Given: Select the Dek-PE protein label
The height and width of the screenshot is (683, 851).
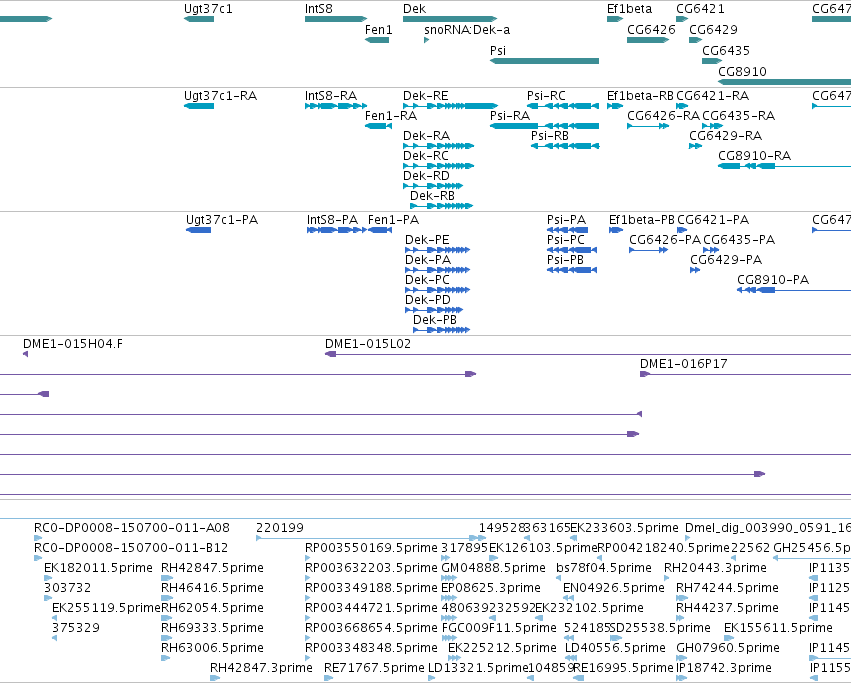Looking at the screenshot, I should (x=427, y=240).
